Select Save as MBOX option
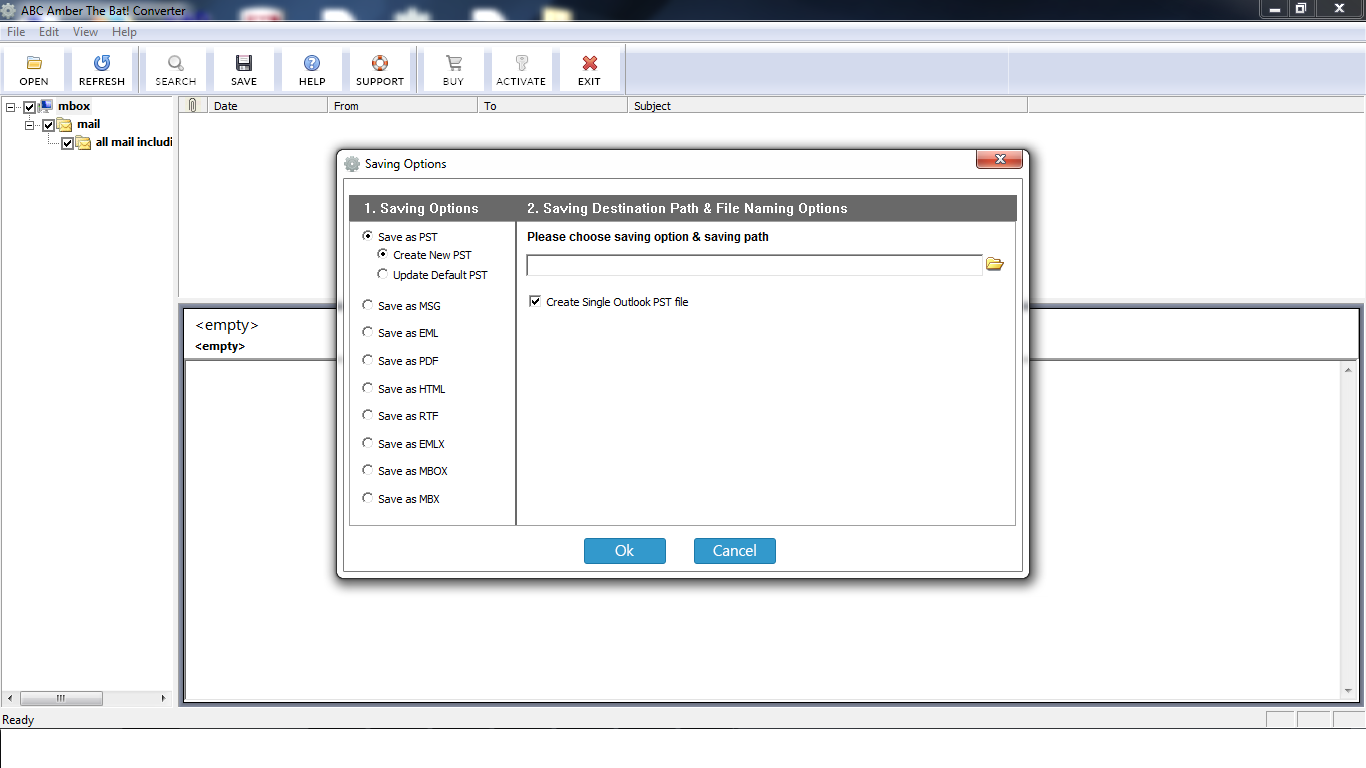Viewport: 1366px width, 768px height. click(x=368, y=470)
